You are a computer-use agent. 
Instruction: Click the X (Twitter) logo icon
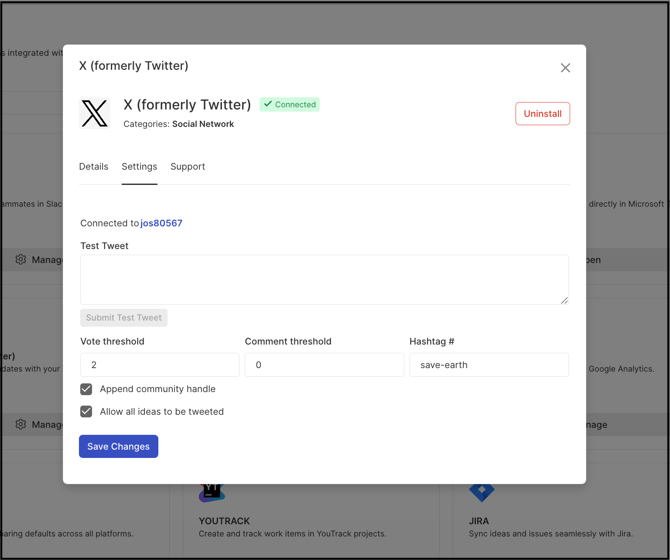94,114
